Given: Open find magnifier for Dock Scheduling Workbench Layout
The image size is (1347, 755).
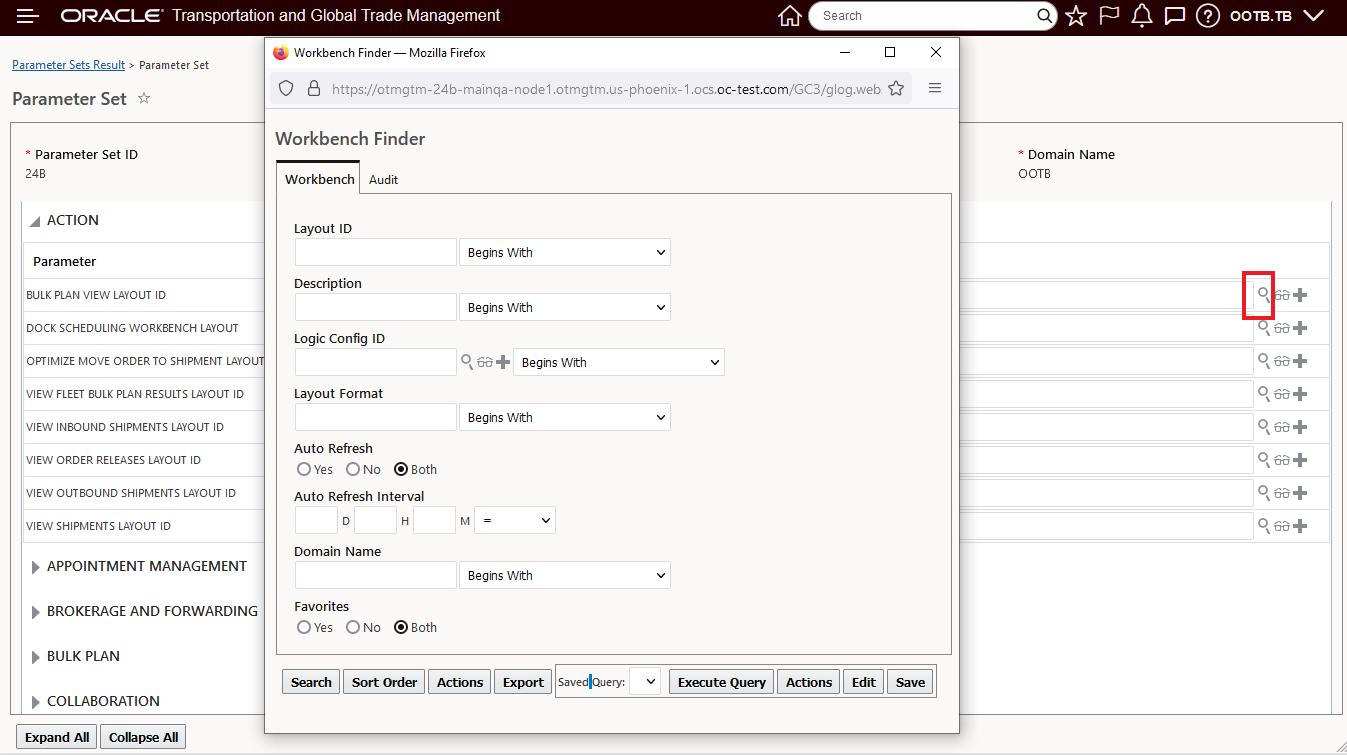Looking at the screenshot, I should 1264,328.
